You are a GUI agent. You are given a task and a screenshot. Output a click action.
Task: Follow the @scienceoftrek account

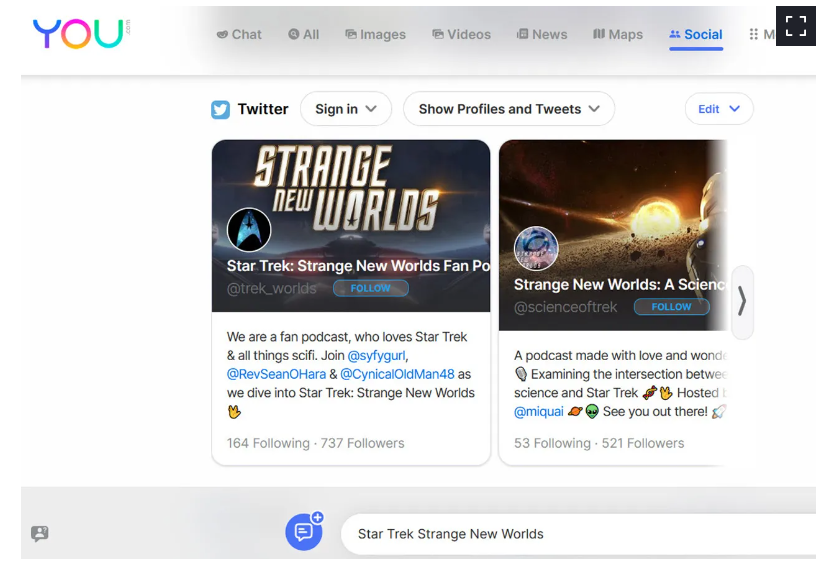tap(672, 307)
